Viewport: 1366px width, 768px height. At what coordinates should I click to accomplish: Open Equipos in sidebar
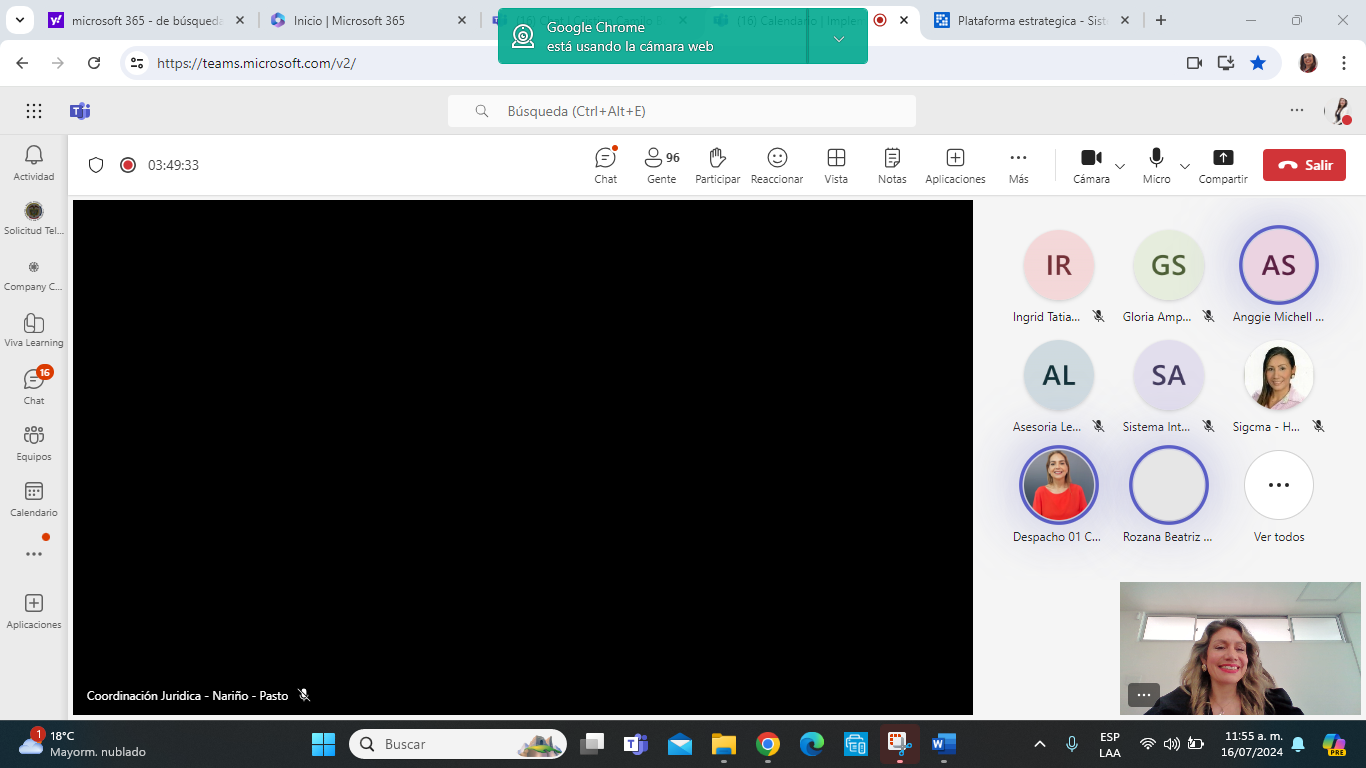(x=34, y=442)
